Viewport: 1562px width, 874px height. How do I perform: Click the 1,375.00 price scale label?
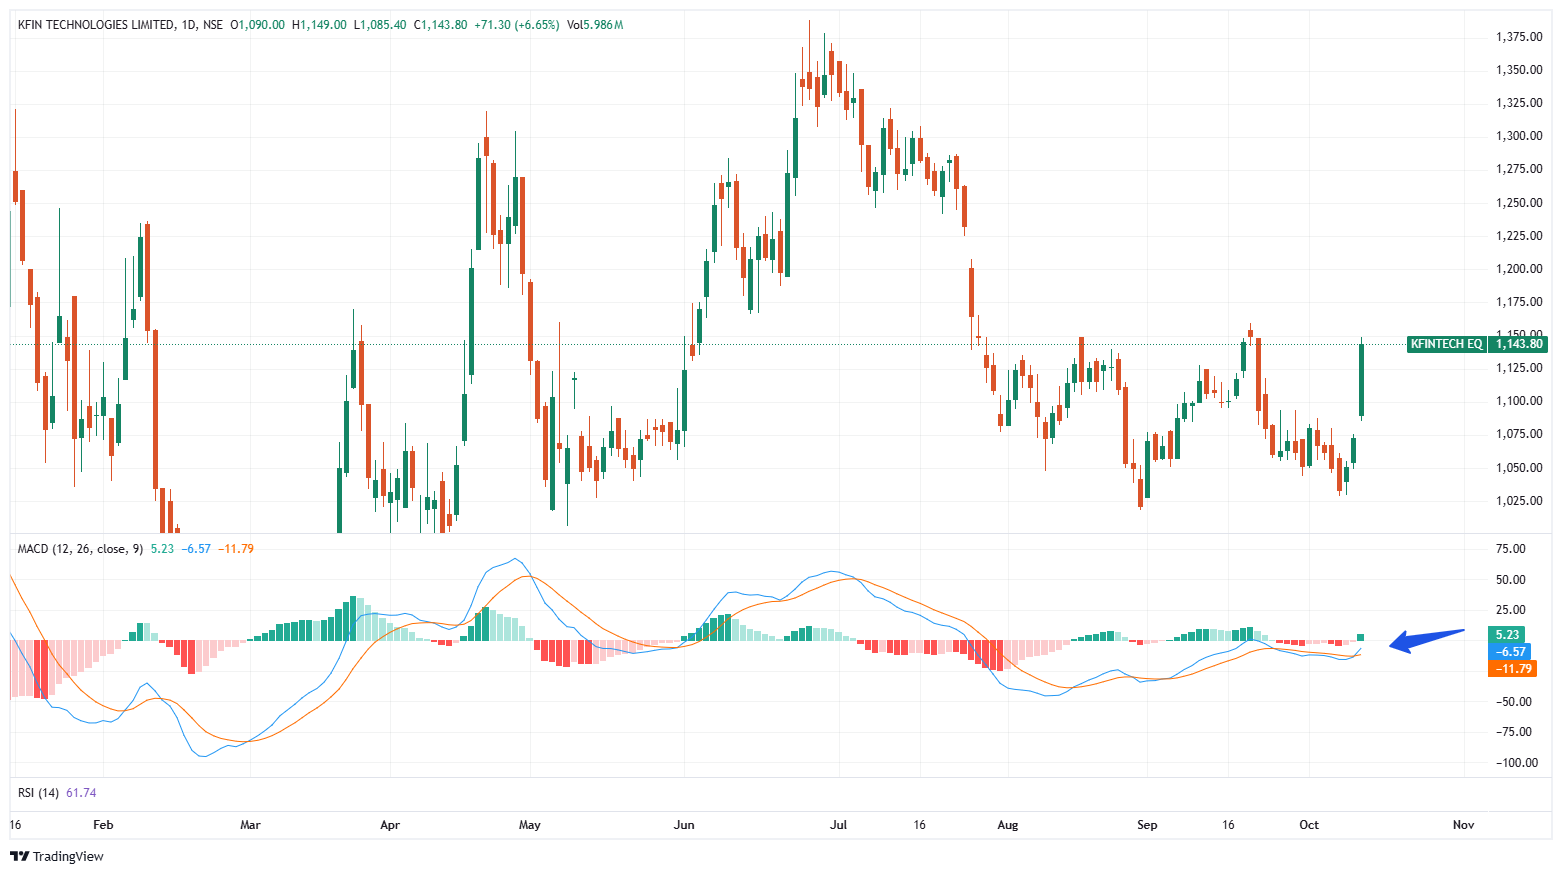point(1518,37)
